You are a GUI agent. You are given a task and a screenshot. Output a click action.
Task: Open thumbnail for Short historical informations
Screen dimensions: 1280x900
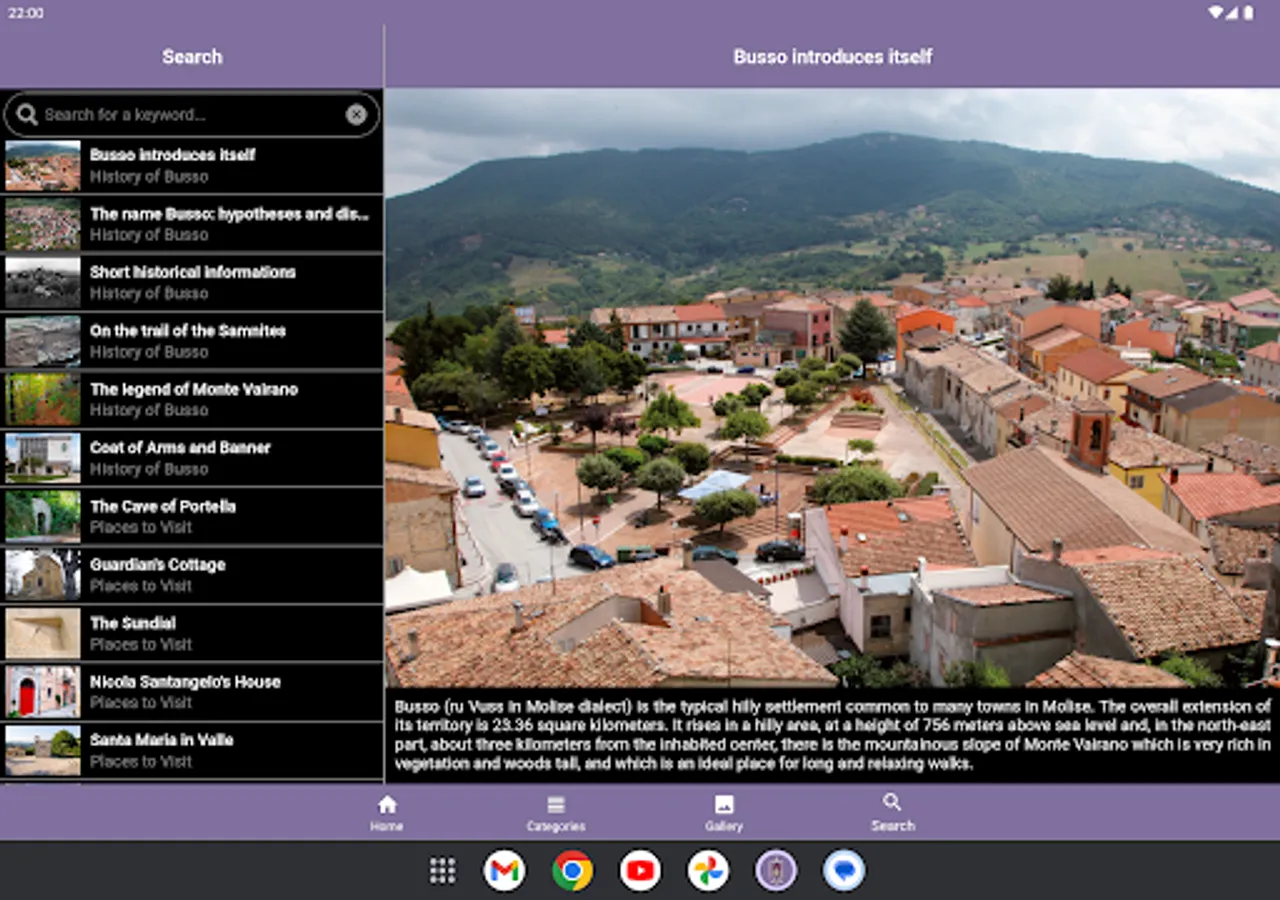tap(42, 283)
